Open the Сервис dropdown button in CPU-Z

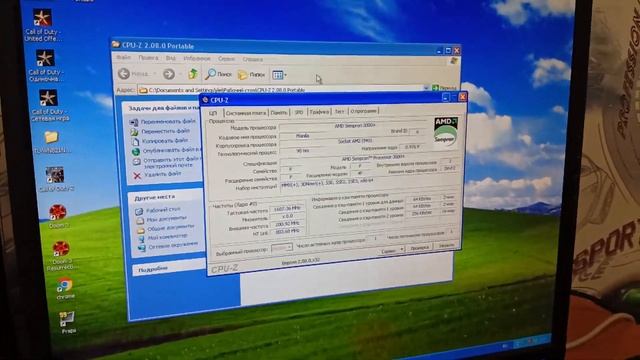tap(391, 251)
